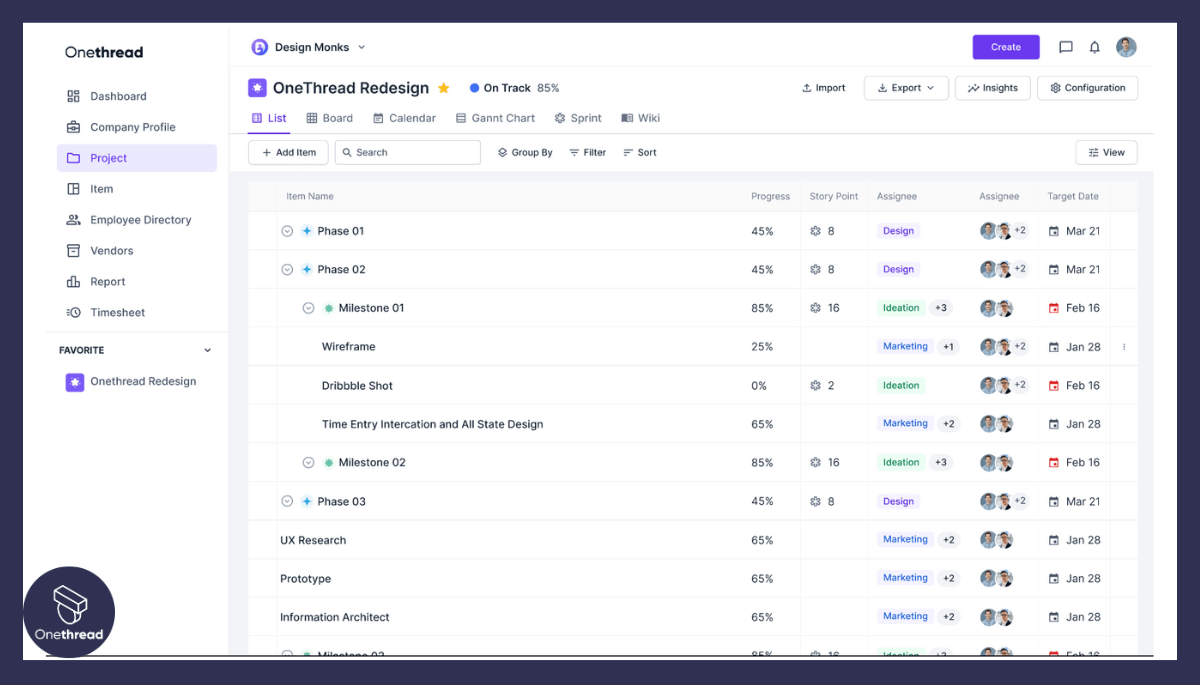Expand the Phase 02 row

pyautogui.click(x=287, y=269)
